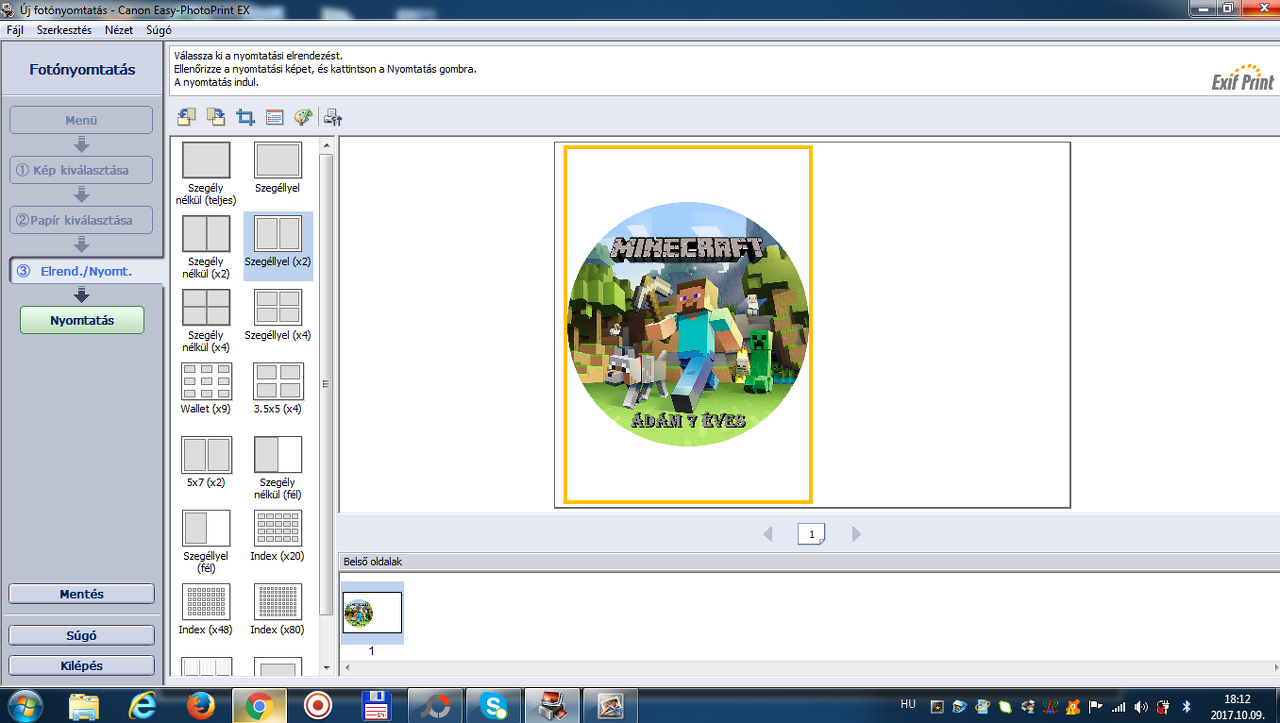Image resolution: width=1280 pixels, height=723 pixels.
Task: Choose the '3.5x5 (x4)' layout
Action: [278, 388]
